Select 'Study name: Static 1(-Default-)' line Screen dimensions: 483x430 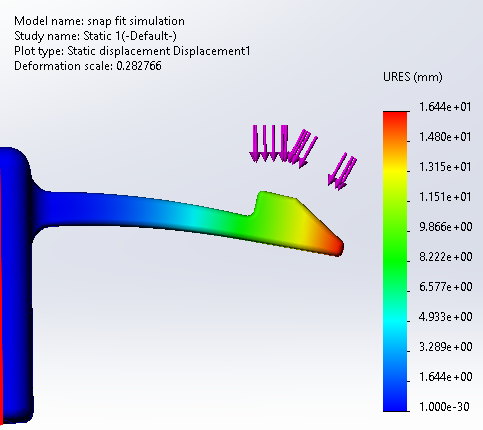click(x=95, y=36)
